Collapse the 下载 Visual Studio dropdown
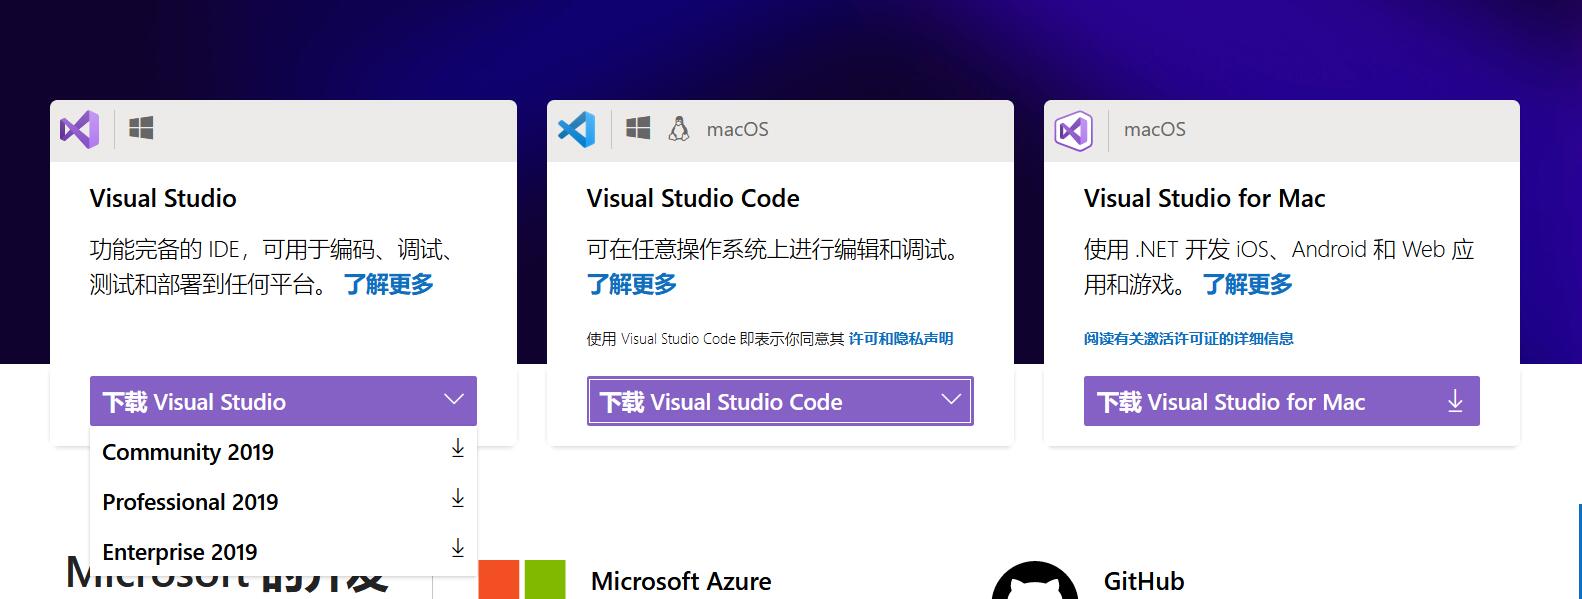1582x599 pixels. point(283,401)
